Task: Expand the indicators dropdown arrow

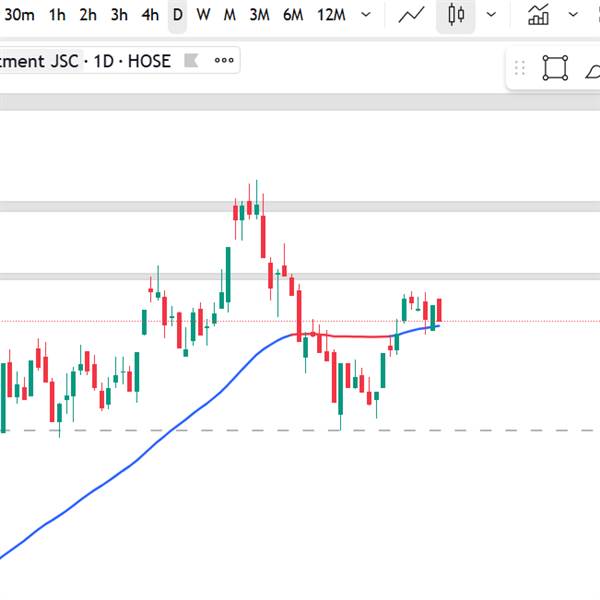Action: 573,15
